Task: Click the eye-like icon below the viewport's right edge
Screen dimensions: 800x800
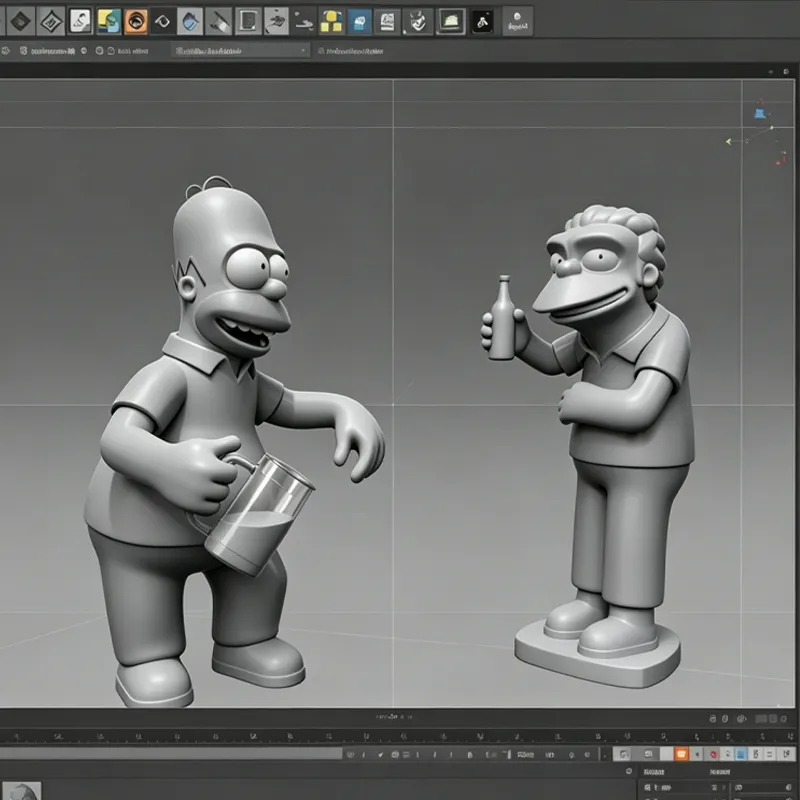Action: [x=741, y=718]
